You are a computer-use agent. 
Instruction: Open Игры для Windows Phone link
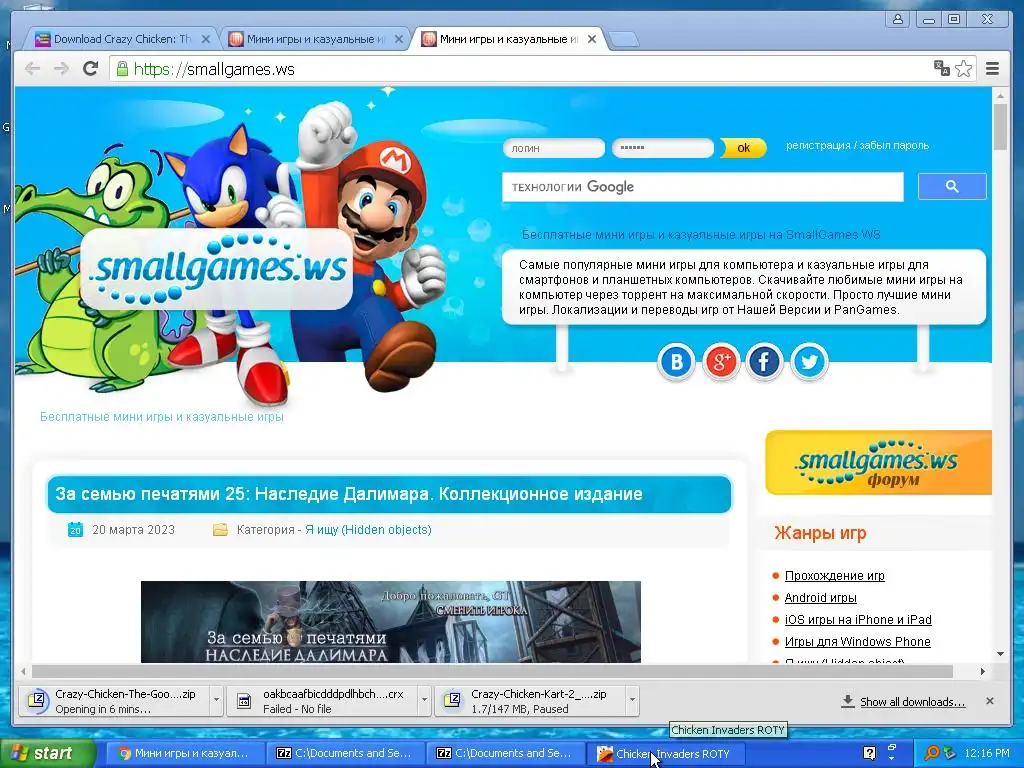tap(857, 641)
